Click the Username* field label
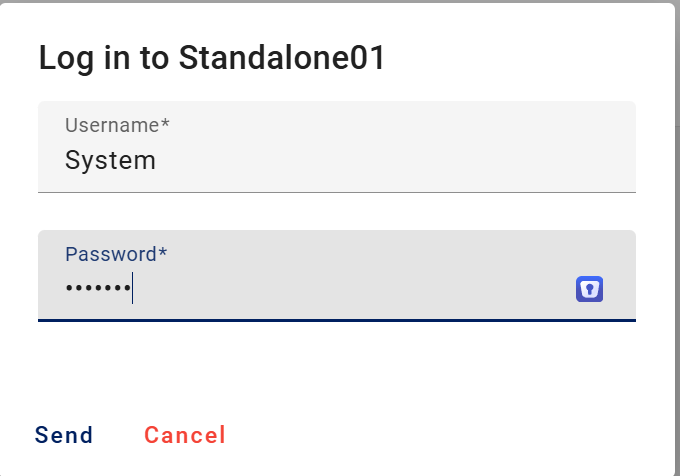Viewport: 680px width, 476px height. coord(117,125)
